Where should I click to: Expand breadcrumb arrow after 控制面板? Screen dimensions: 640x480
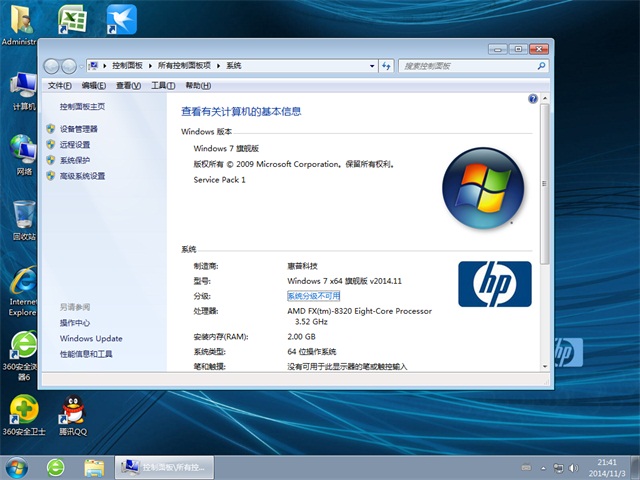pyautogui.click(x=151, y=66)
